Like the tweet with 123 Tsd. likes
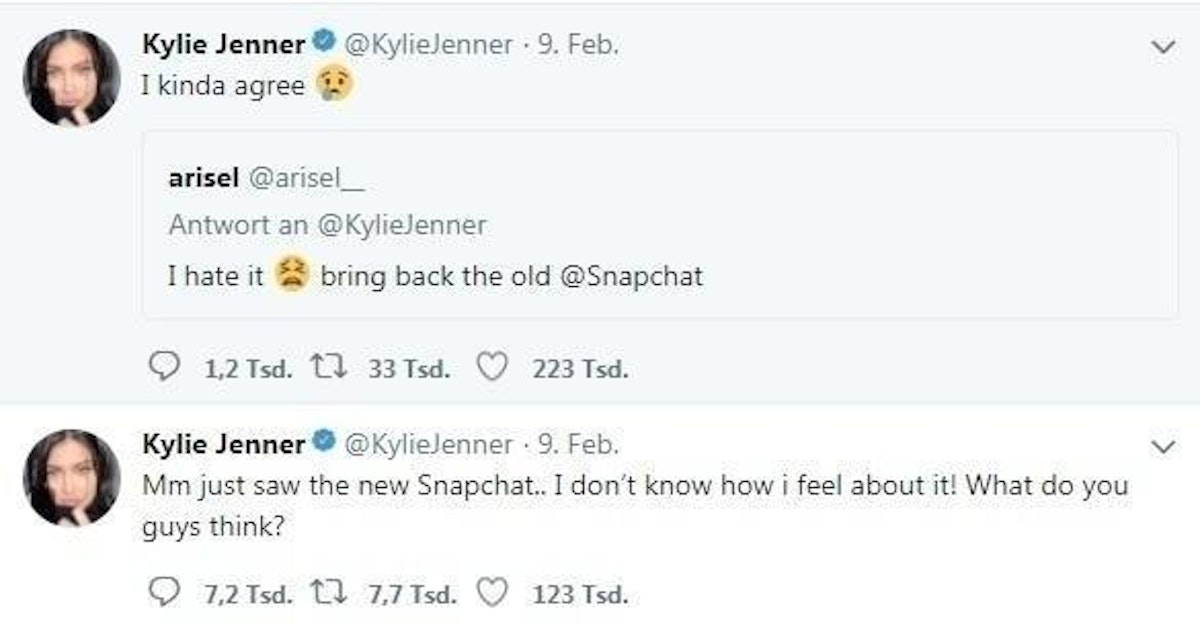 point(489,596)
